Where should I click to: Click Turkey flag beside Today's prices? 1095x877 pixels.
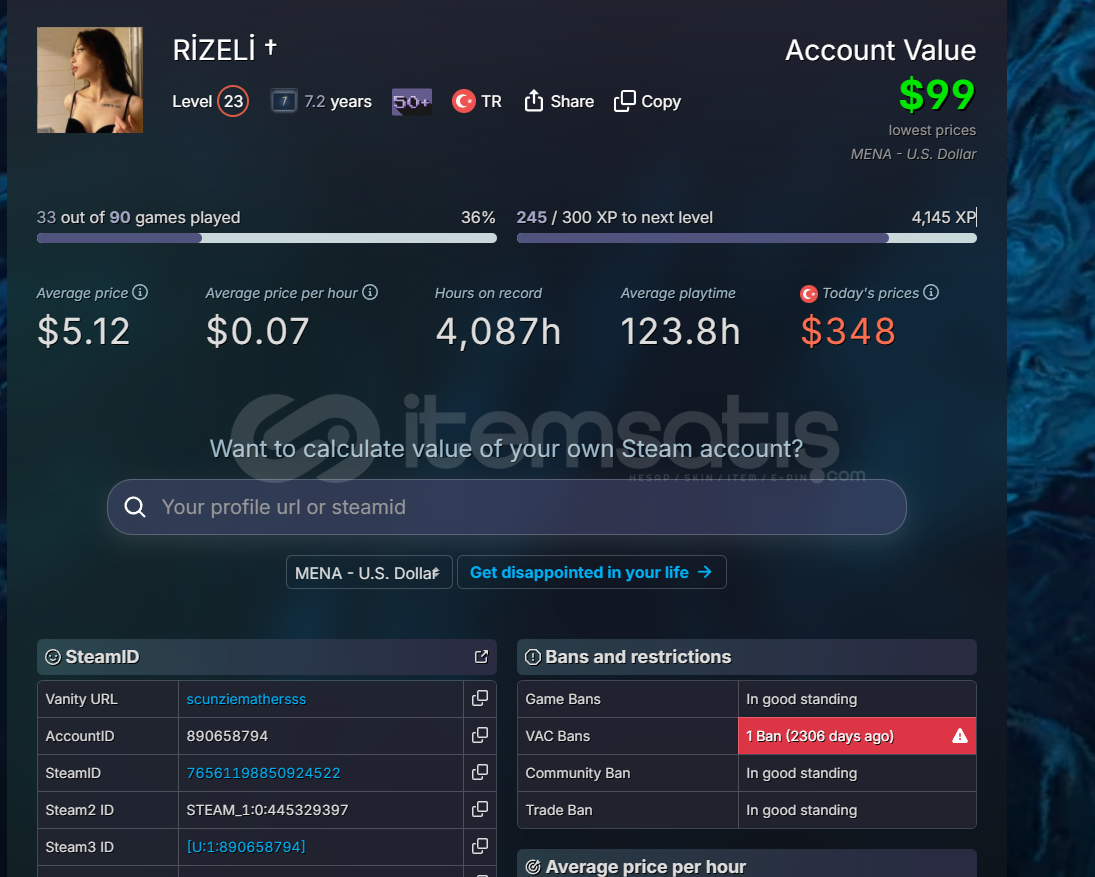(x=809, y=294)
